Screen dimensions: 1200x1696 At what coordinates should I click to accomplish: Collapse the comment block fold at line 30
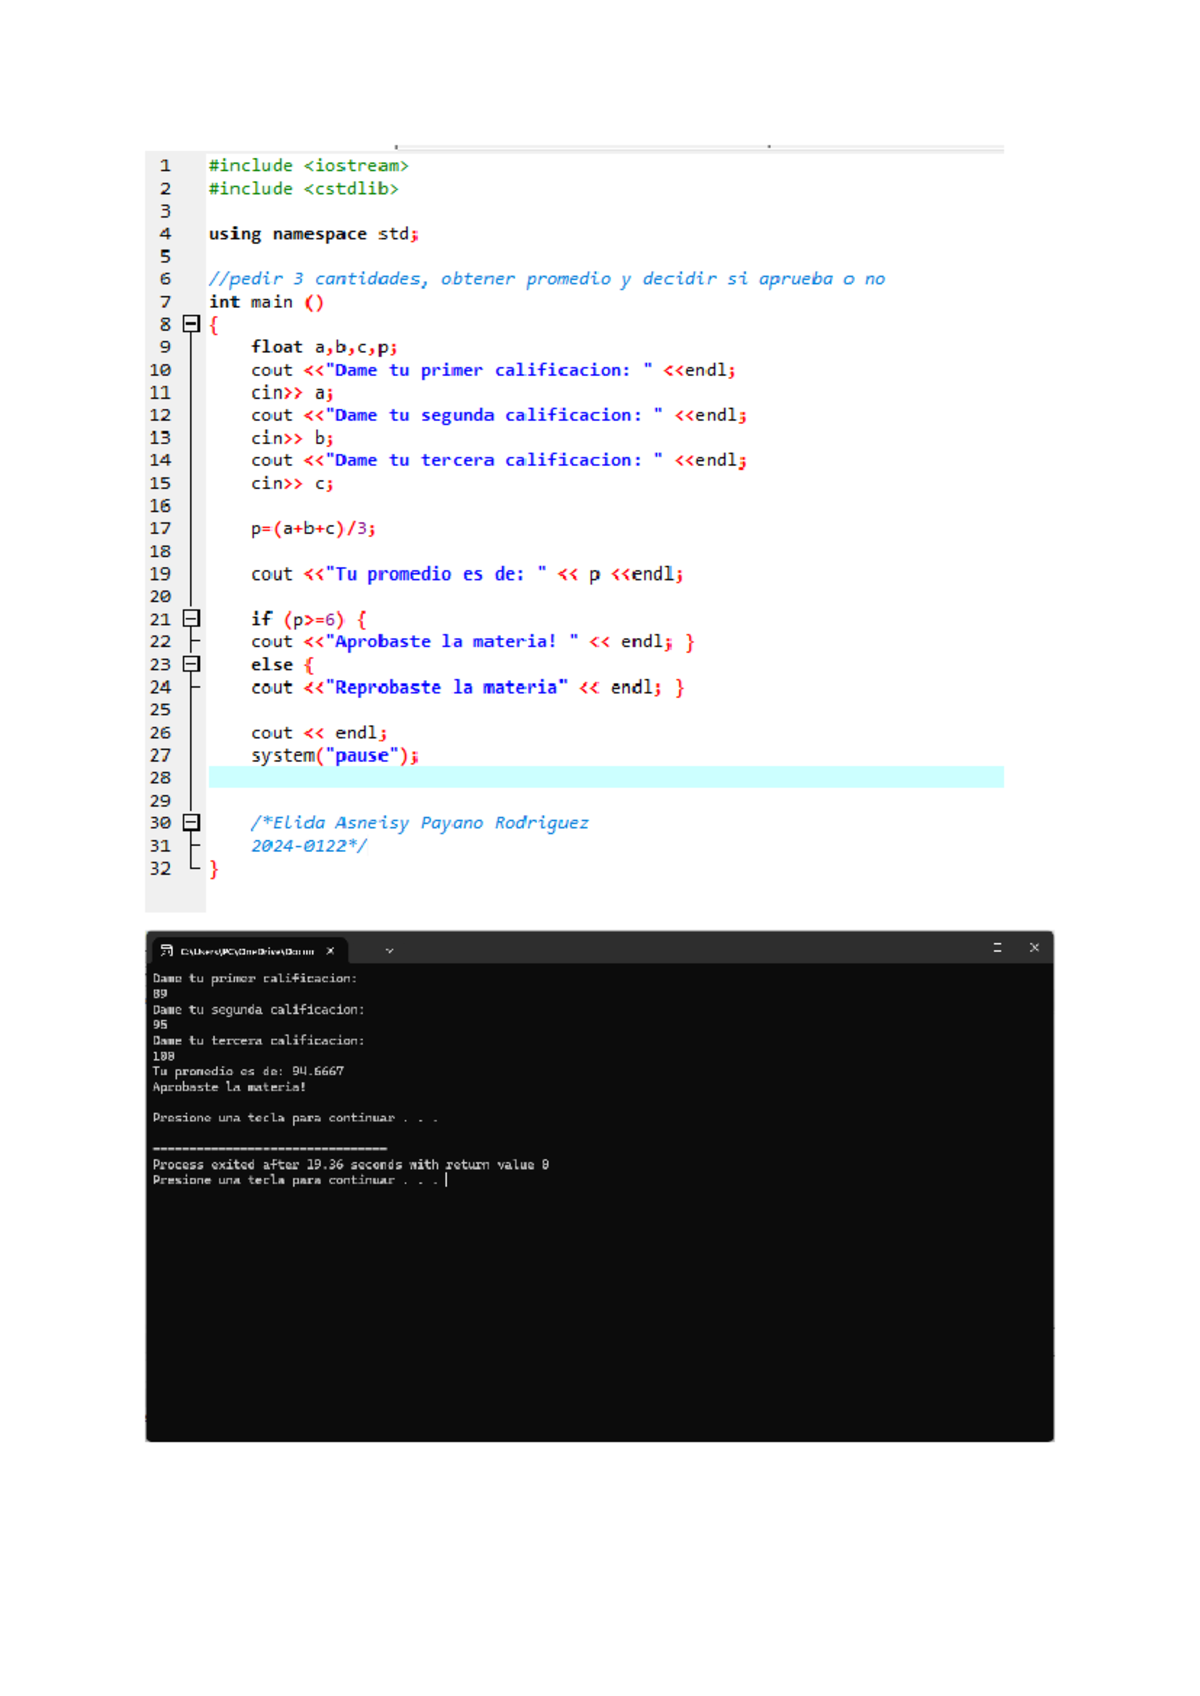[x=191, y=823]
